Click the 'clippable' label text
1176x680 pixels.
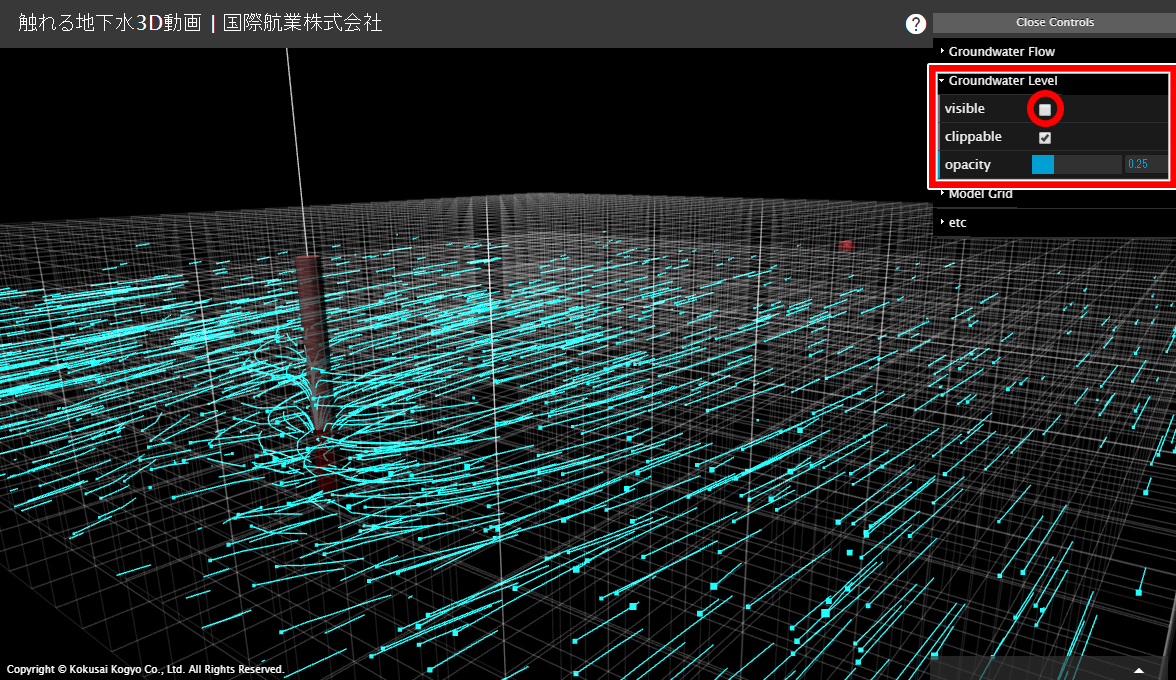[x=973, y=136]
